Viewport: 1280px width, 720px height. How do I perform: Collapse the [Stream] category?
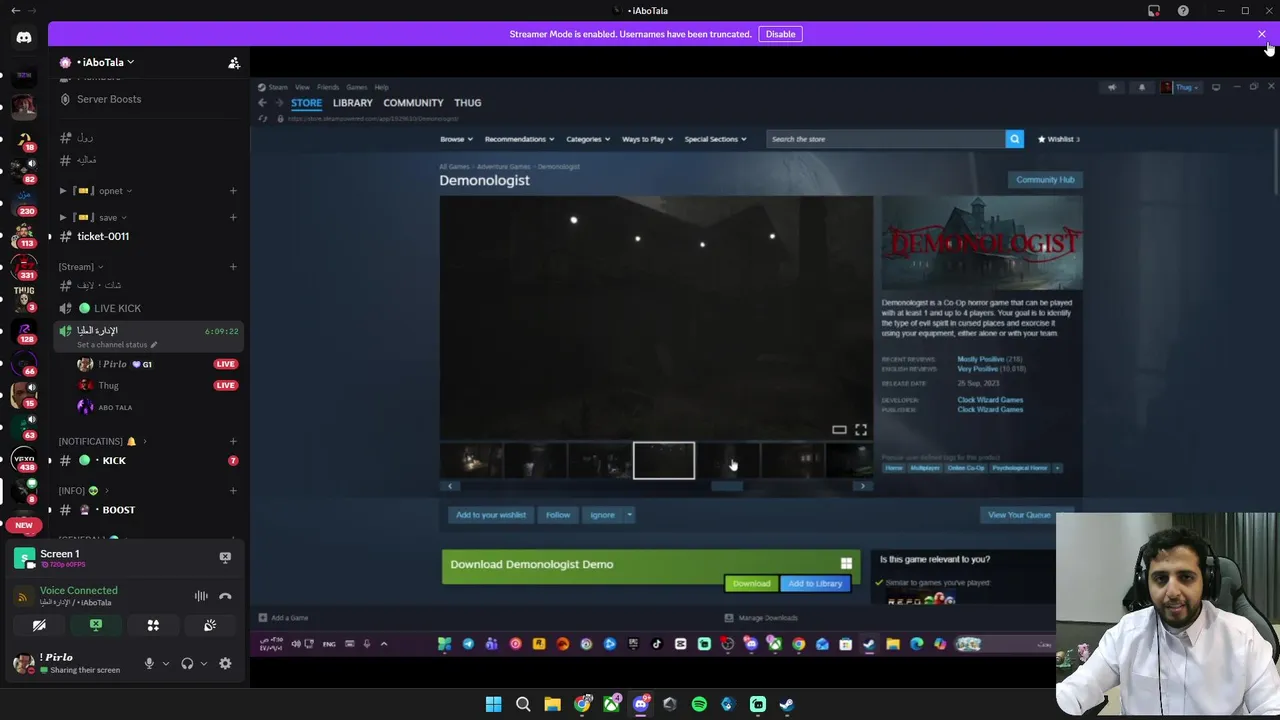point(80,267)
